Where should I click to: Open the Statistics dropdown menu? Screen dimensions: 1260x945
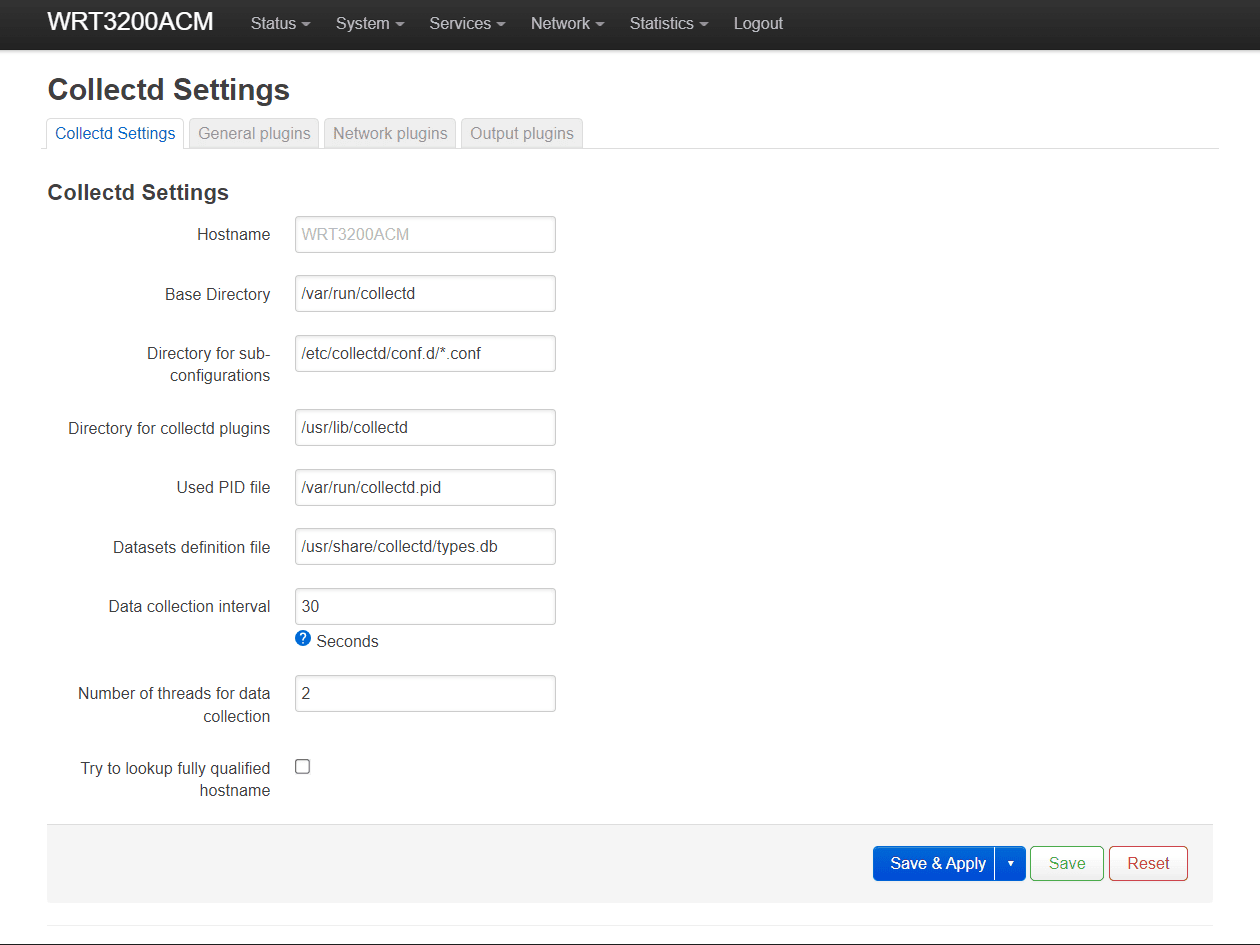click(x=669, y=23)
